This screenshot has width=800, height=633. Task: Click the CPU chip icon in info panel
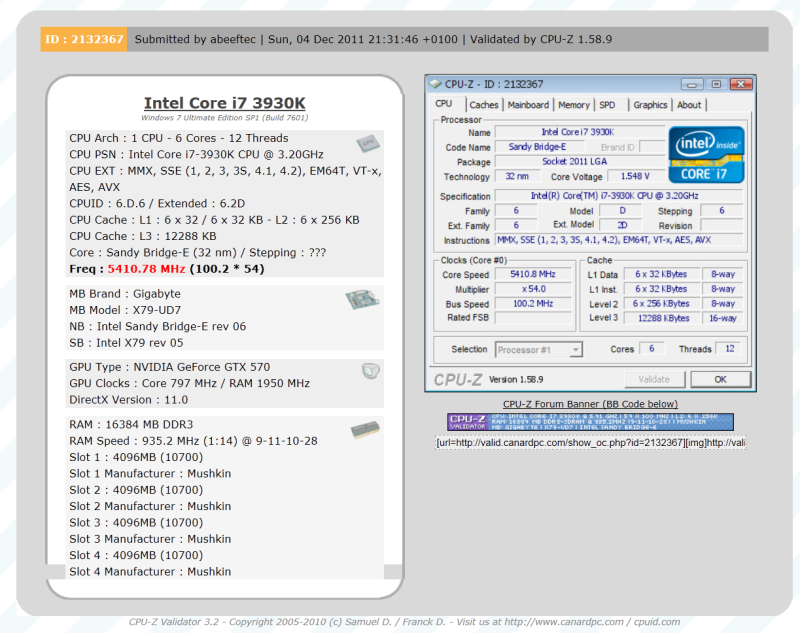point(366,144)
